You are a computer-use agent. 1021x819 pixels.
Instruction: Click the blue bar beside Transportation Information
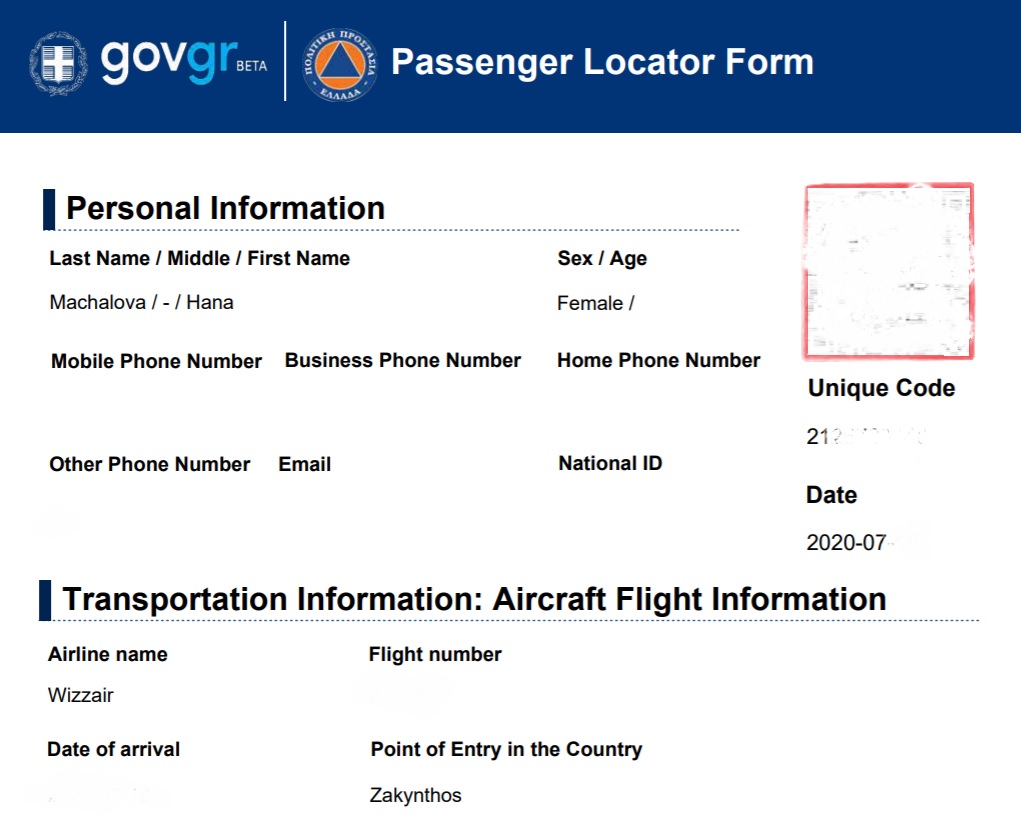point(45,600)
